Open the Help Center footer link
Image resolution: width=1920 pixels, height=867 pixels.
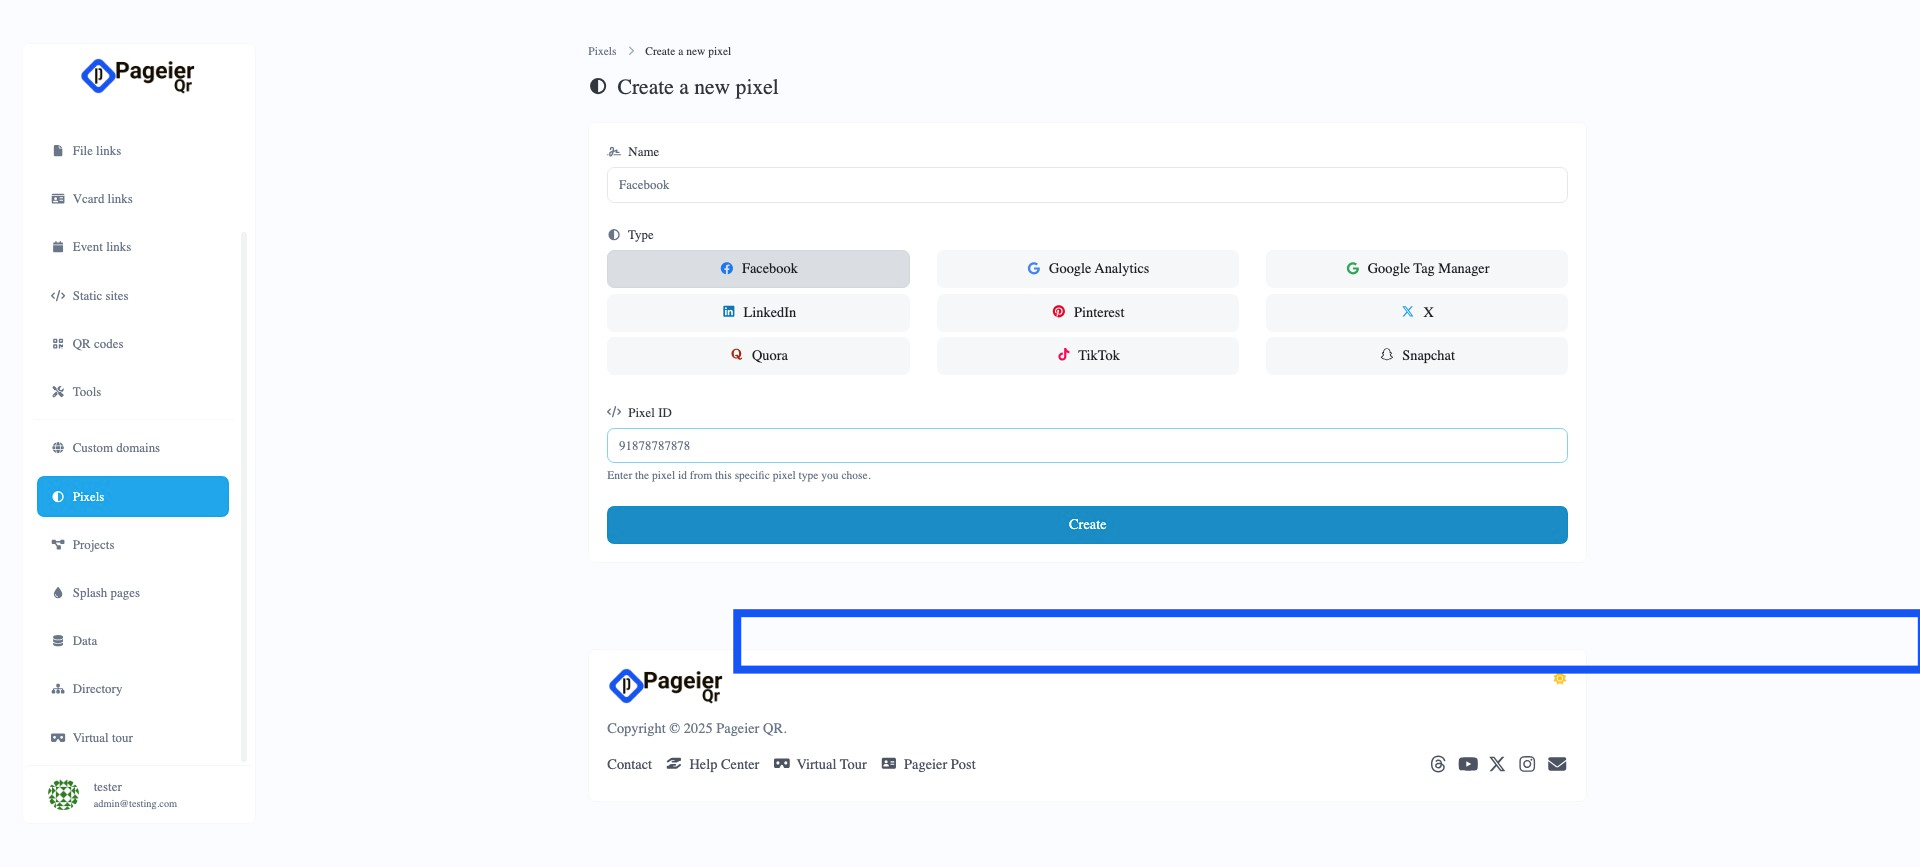coord(723,765)
